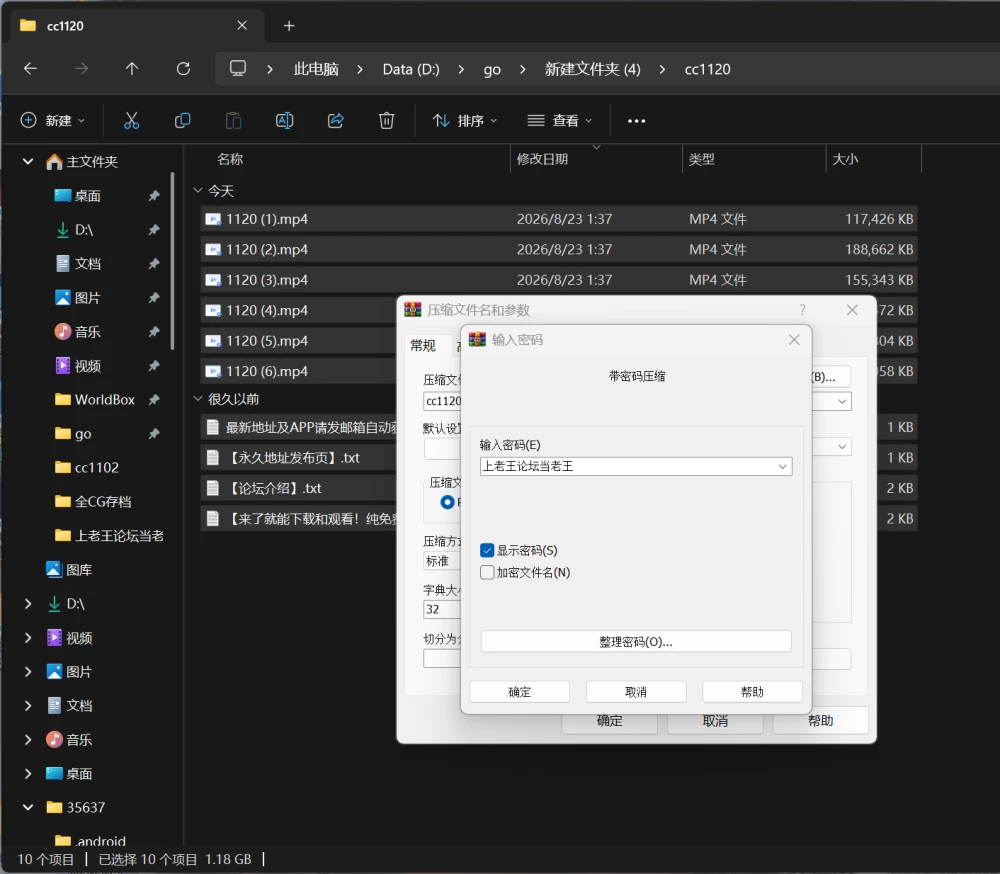Click the 【论坛介绍】.txt file icon
This screenshot has height=874, width=1000.
[x=213, y=489]
